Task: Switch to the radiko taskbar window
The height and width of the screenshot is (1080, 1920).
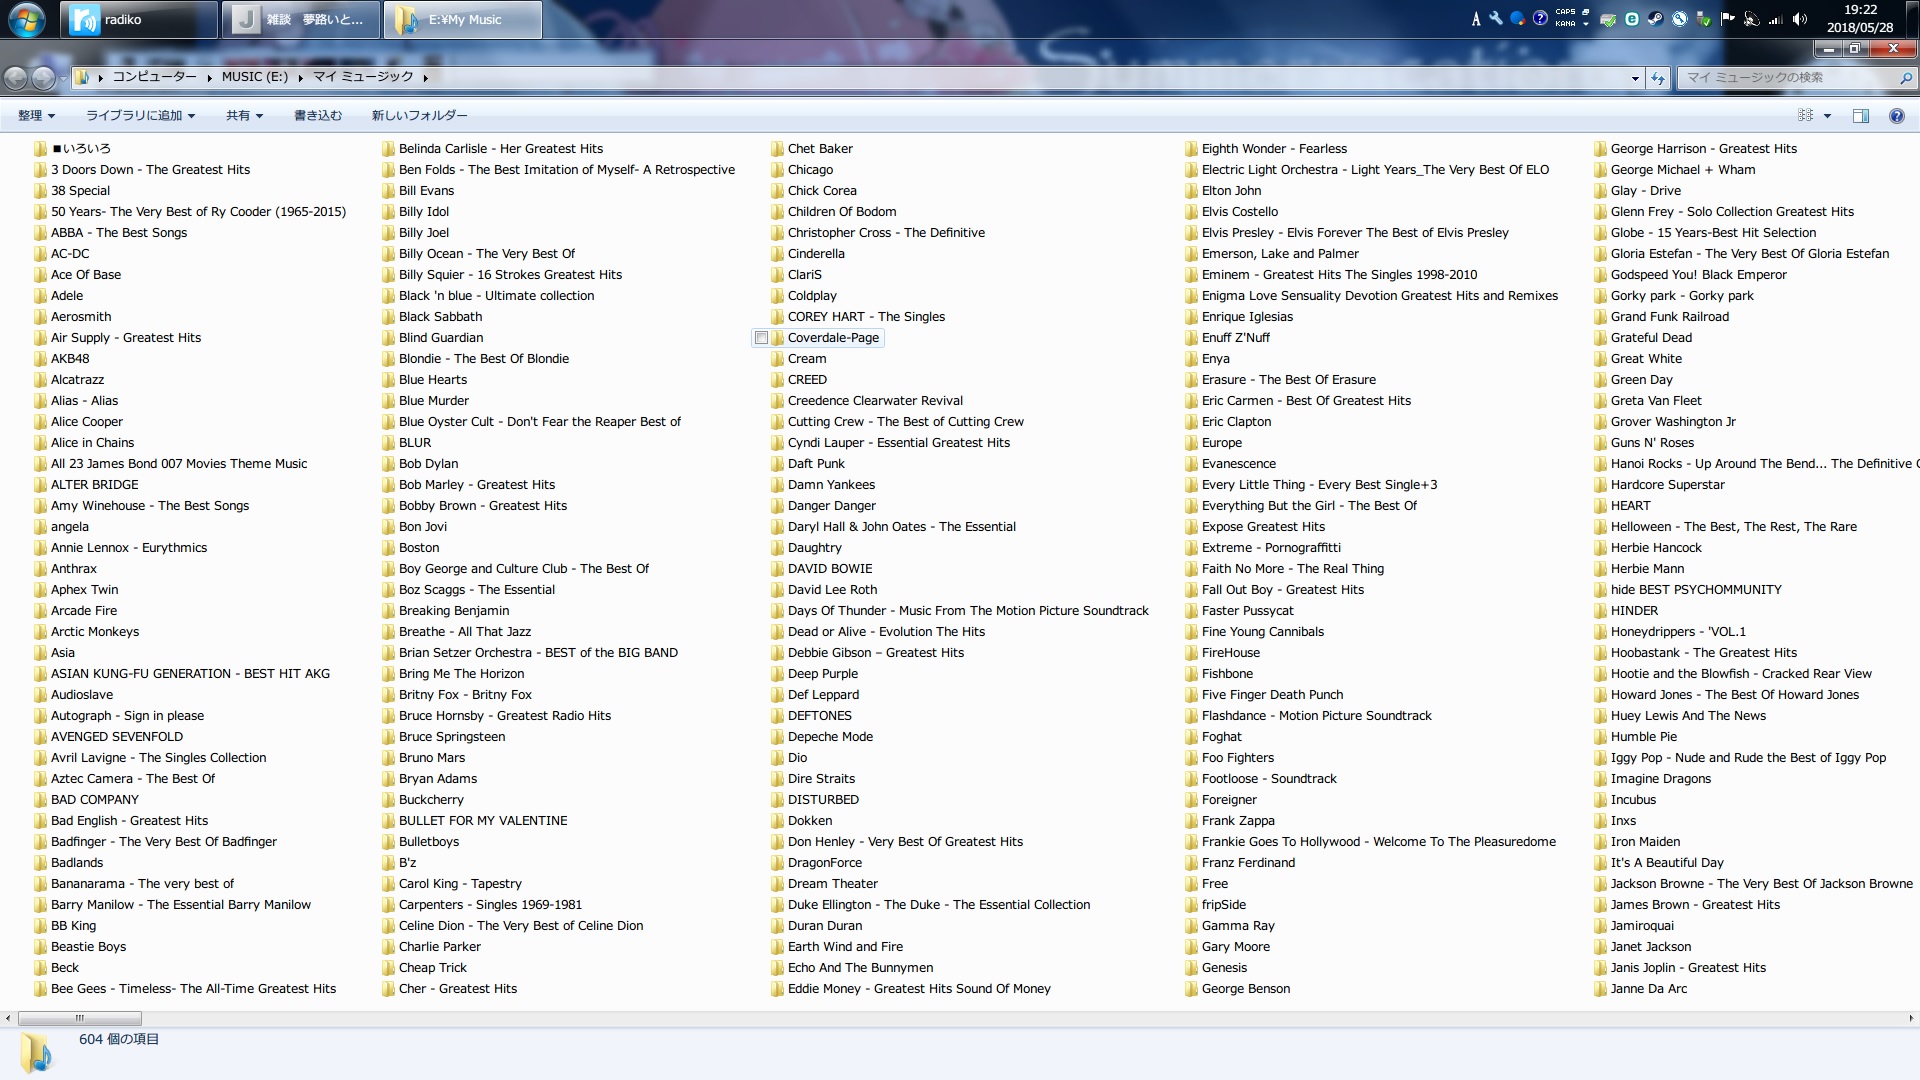Action: click(139, 19)
